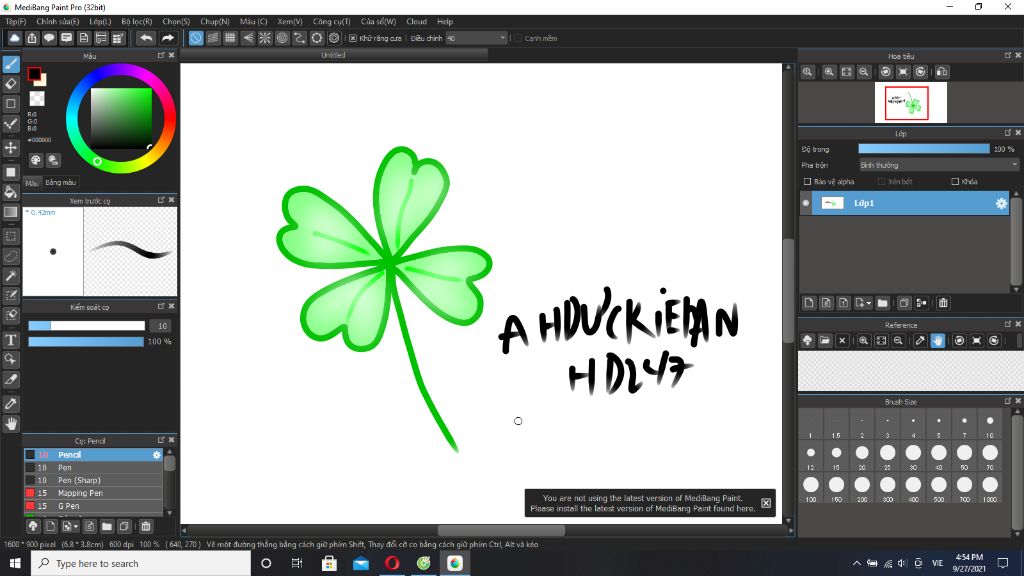Click the Type here to search box

click(x=140, y=563)
